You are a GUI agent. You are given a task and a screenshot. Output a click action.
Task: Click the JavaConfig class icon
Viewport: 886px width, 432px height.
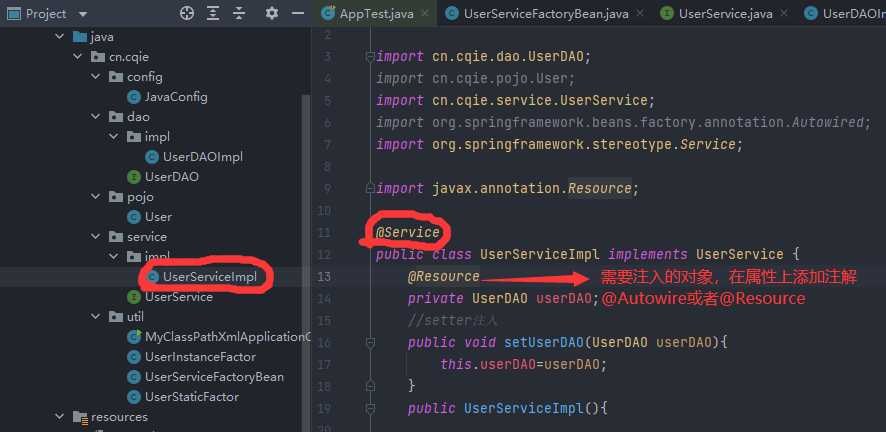point(134,97)
